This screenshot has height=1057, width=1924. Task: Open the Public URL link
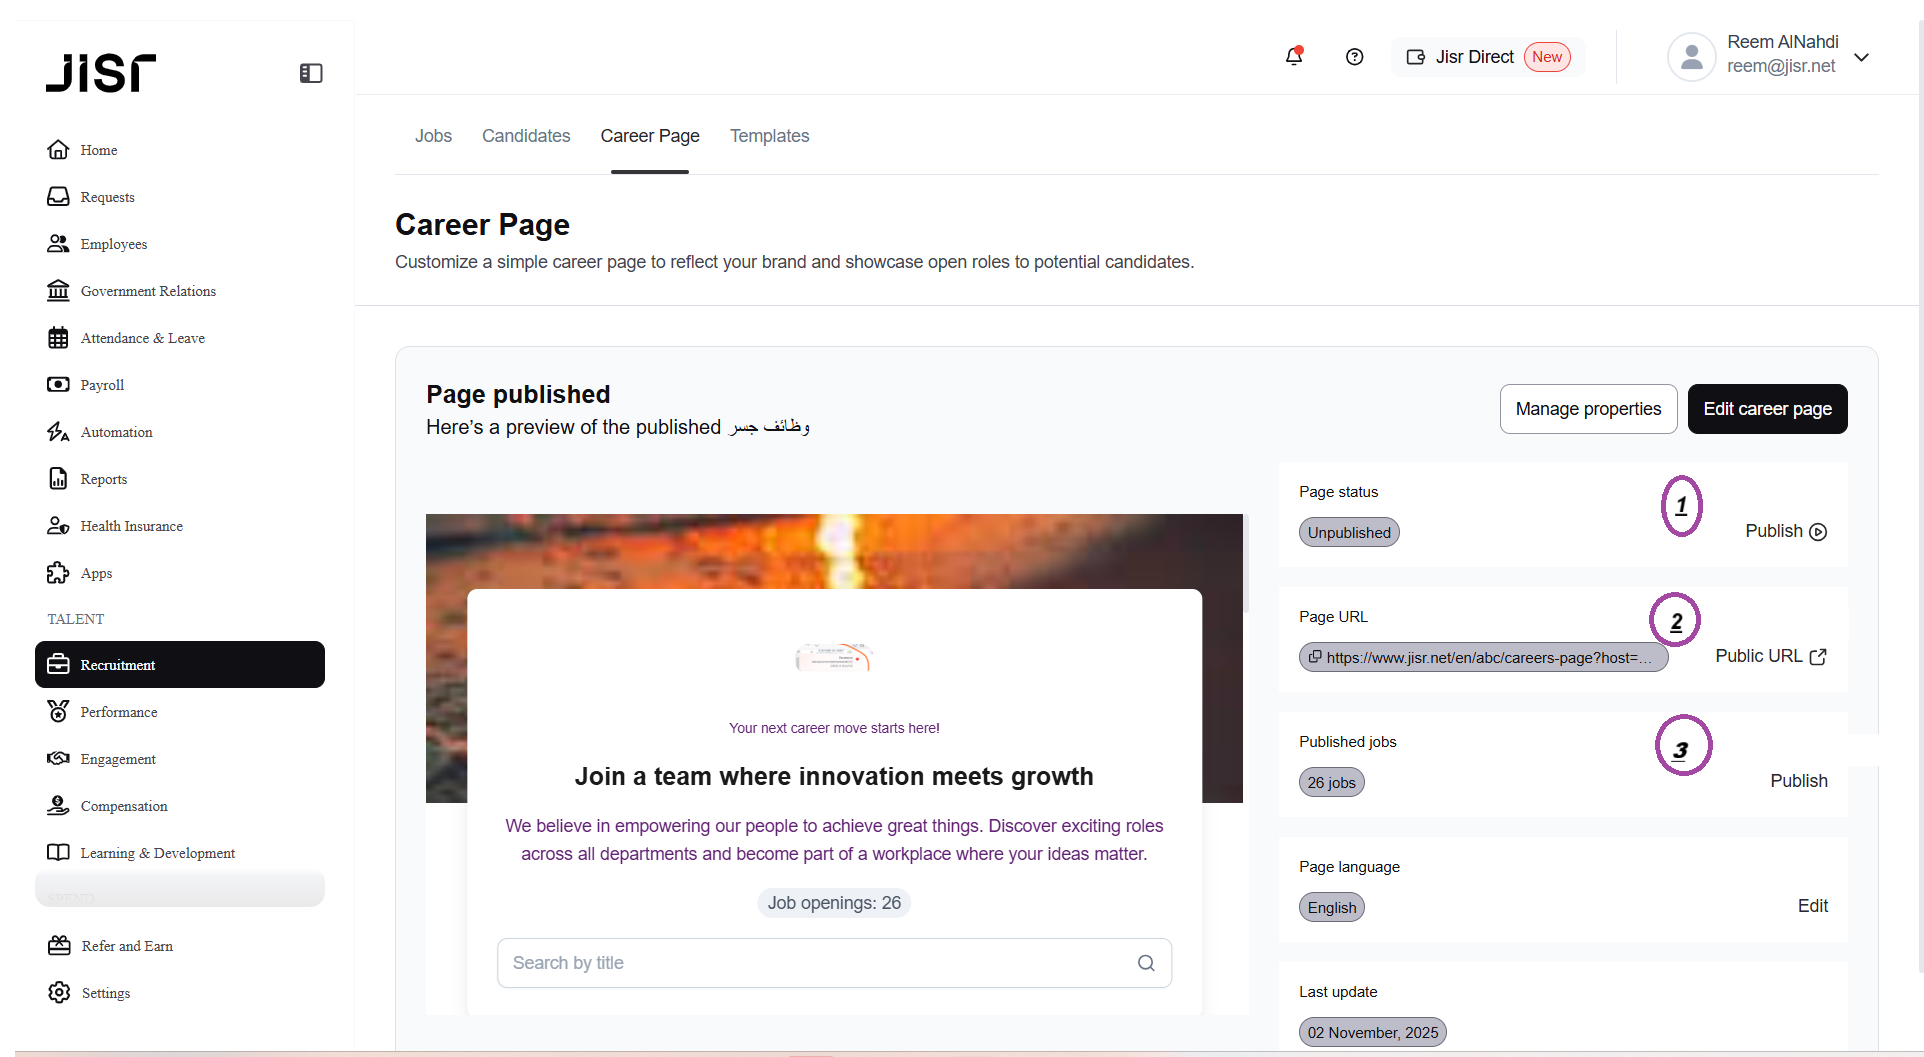point(1770,656)
